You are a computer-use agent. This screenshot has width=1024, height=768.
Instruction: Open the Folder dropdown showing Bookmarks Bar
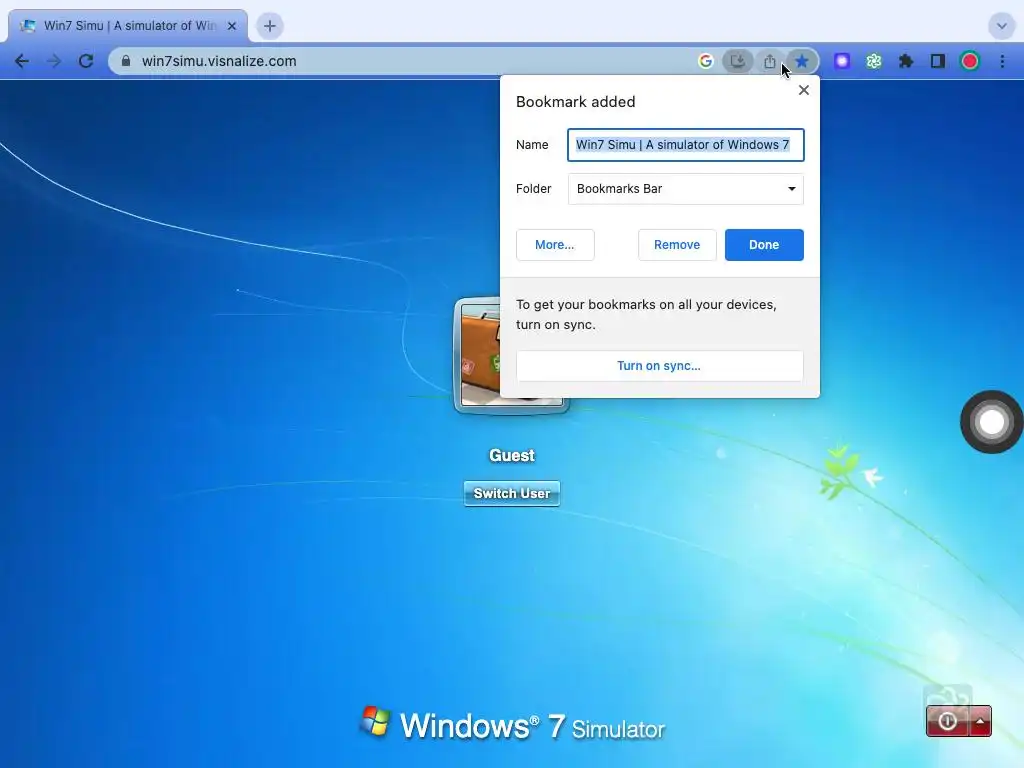point(686,189)
